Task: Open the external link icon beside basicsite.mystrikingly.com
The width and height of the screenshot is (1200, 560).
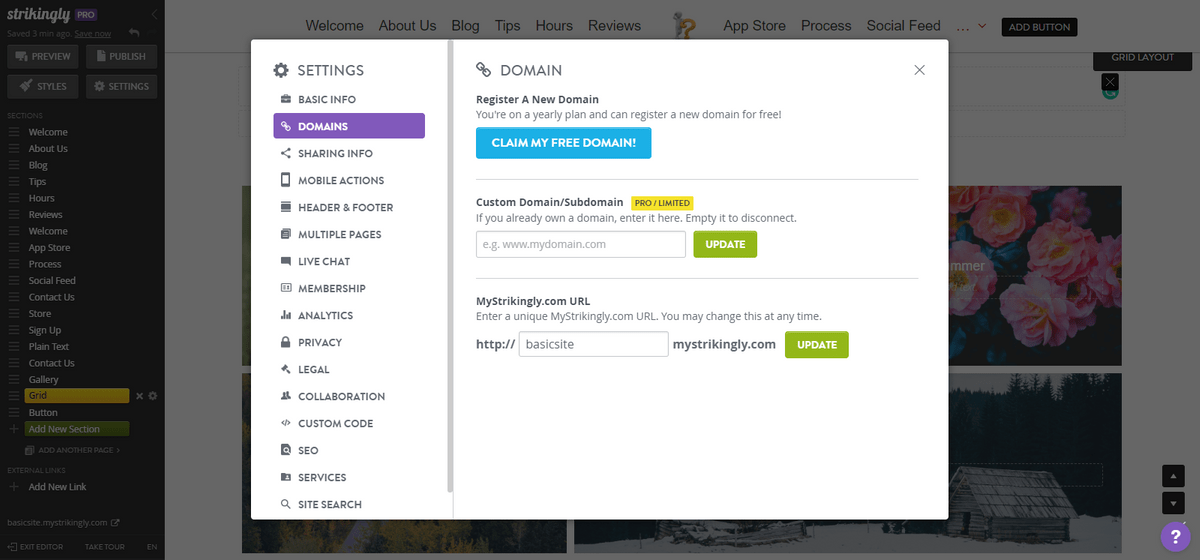Action: tap(115, 522)
